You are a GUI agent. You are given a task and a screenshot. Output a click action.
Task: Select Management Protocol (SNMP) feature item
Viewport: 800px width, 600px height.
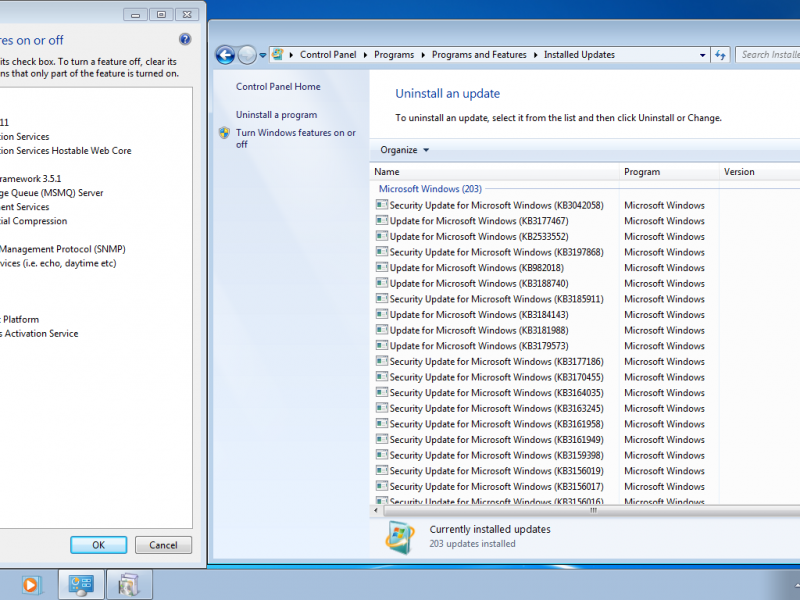(62, 249)
